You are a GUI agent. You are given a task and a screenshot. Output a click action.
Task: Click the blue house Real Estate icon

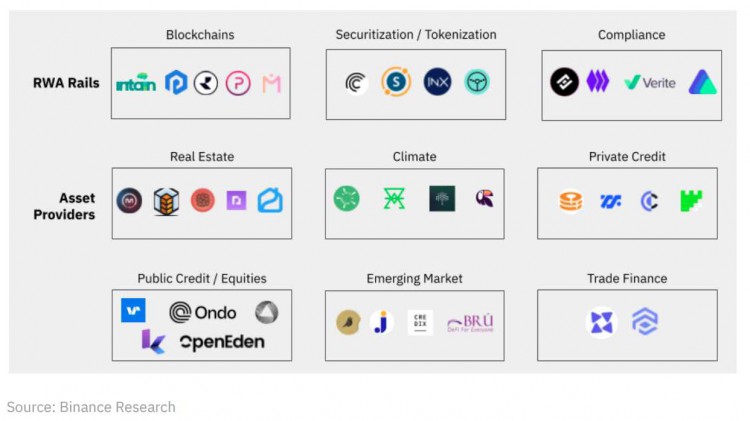tap(270, 201)
